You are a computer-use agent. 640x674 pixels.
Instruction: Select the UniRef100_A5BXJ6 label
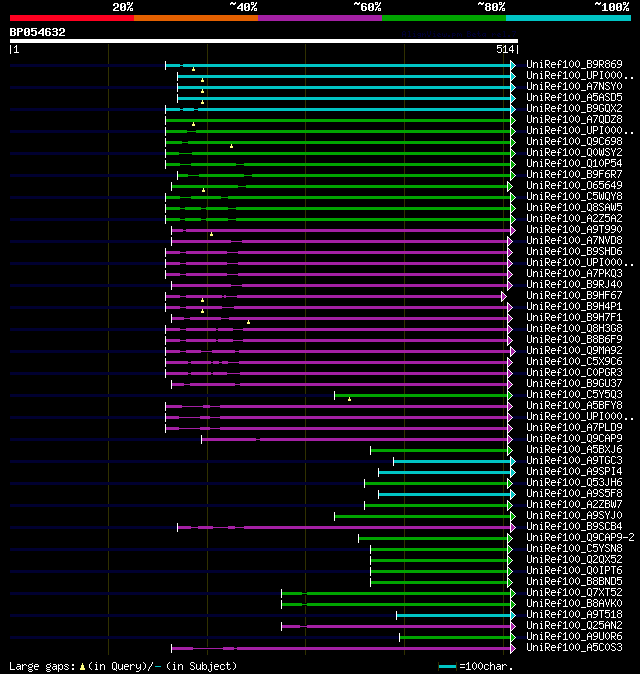[574, 450]
